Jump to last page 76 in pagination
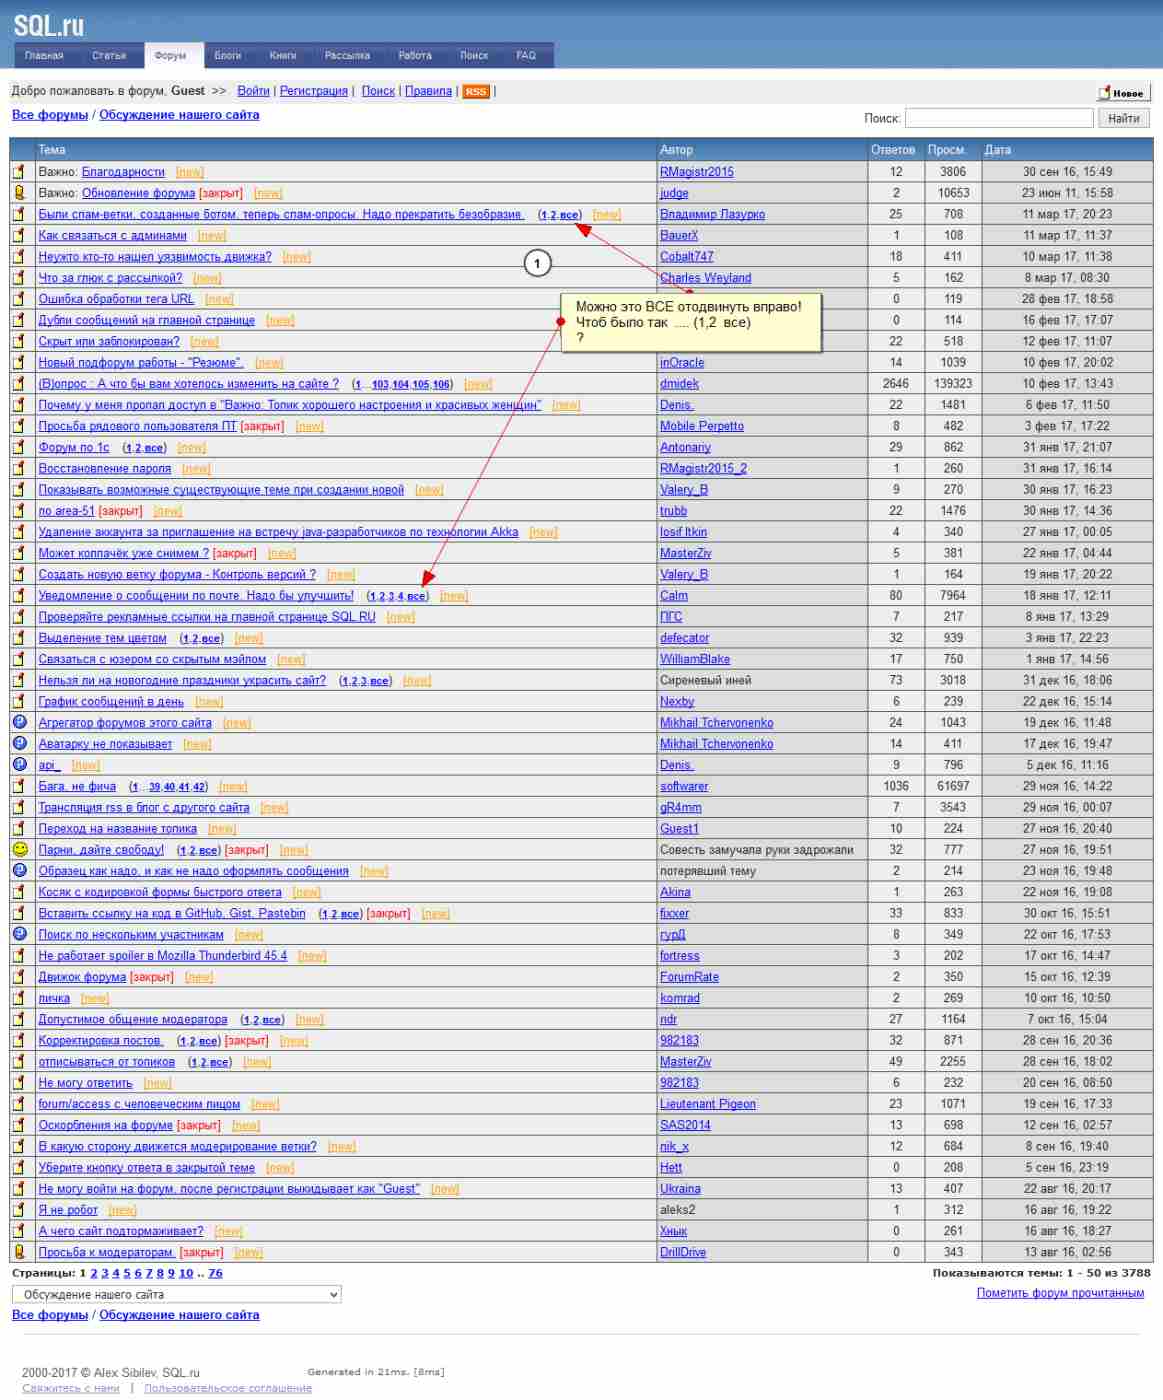Image resolution: width=1163 pixels, height=1400 pixels. 215,1273
